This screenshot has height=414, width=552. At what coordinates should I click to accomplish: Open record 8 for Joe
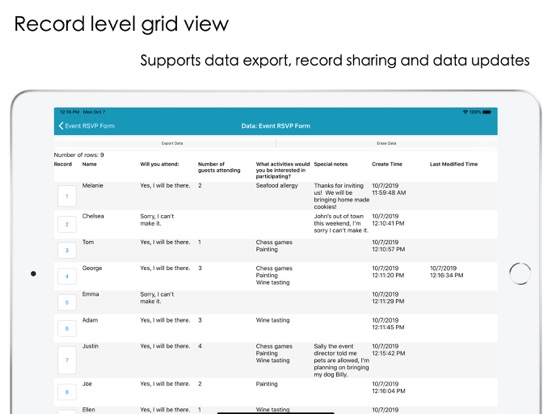coord(67,392)
